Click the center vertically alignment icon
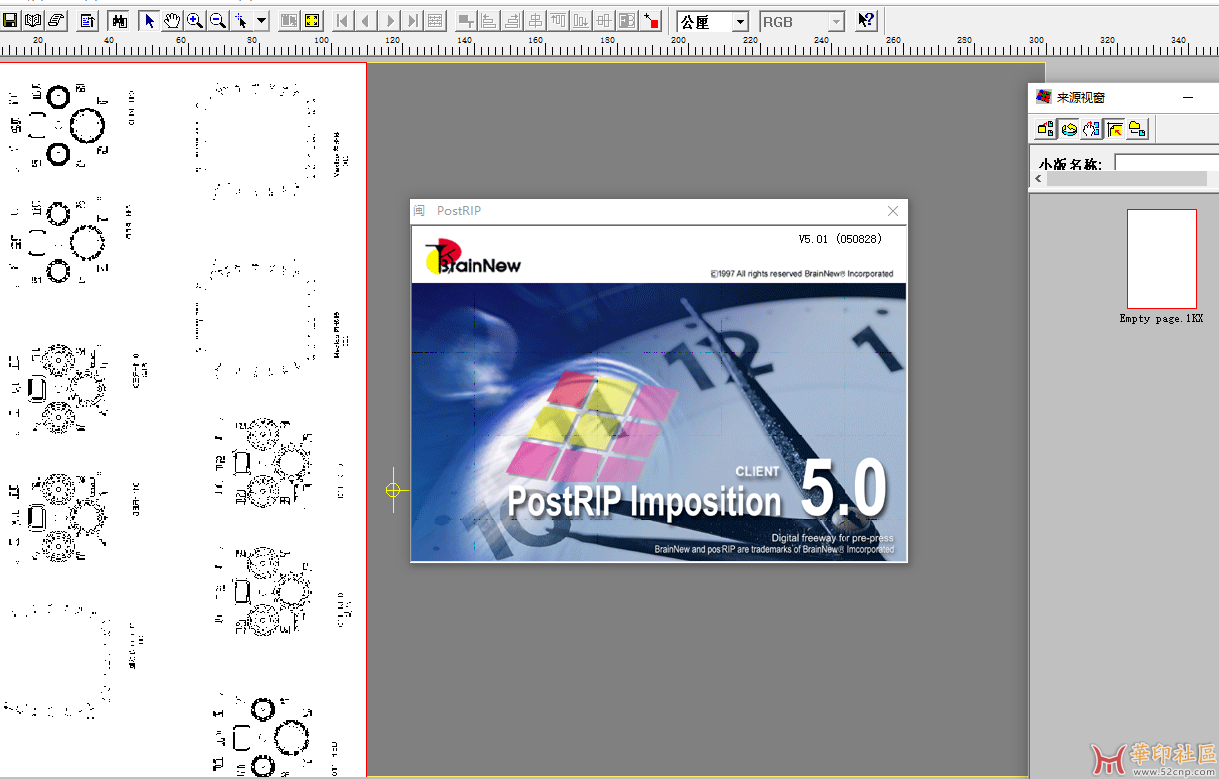Image resolution: width=1219 pixels, height=779 pixels. (605, 20)
